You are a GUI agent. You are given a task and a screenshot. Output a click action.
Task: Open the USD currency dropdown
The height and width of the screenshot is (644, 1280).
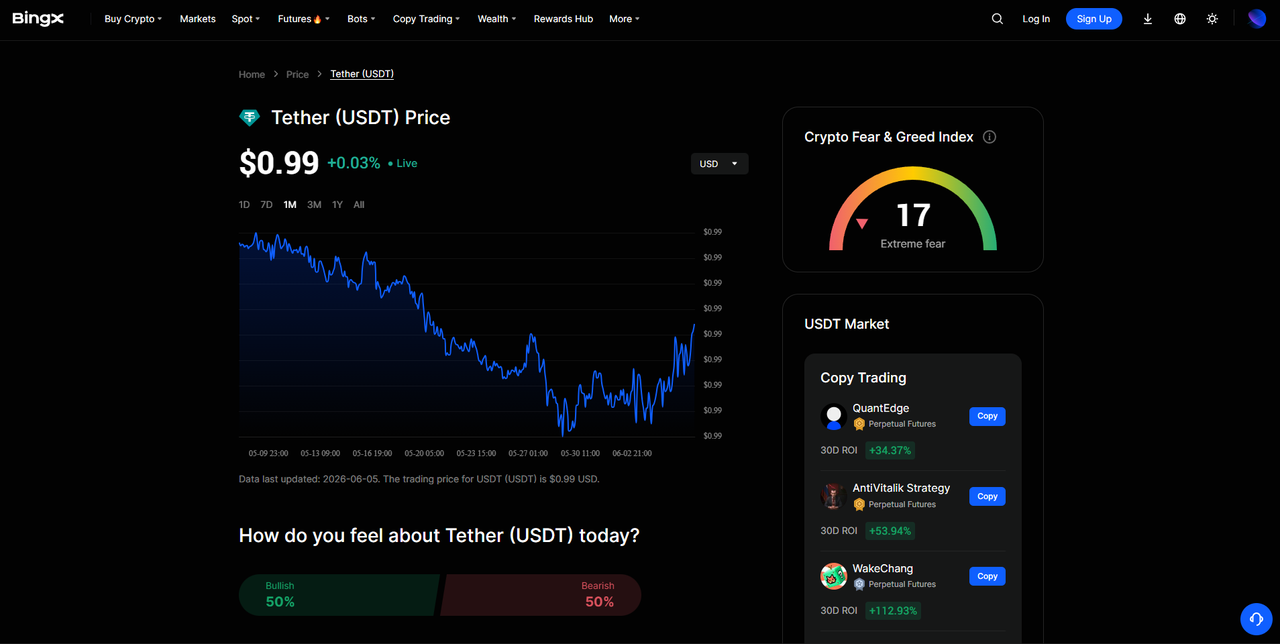(x=720, y=164)
